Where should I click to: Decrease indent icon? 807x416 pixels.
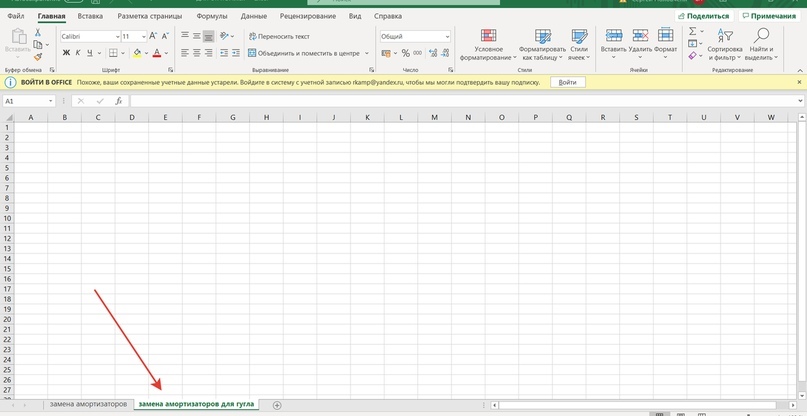click(224, 53)
